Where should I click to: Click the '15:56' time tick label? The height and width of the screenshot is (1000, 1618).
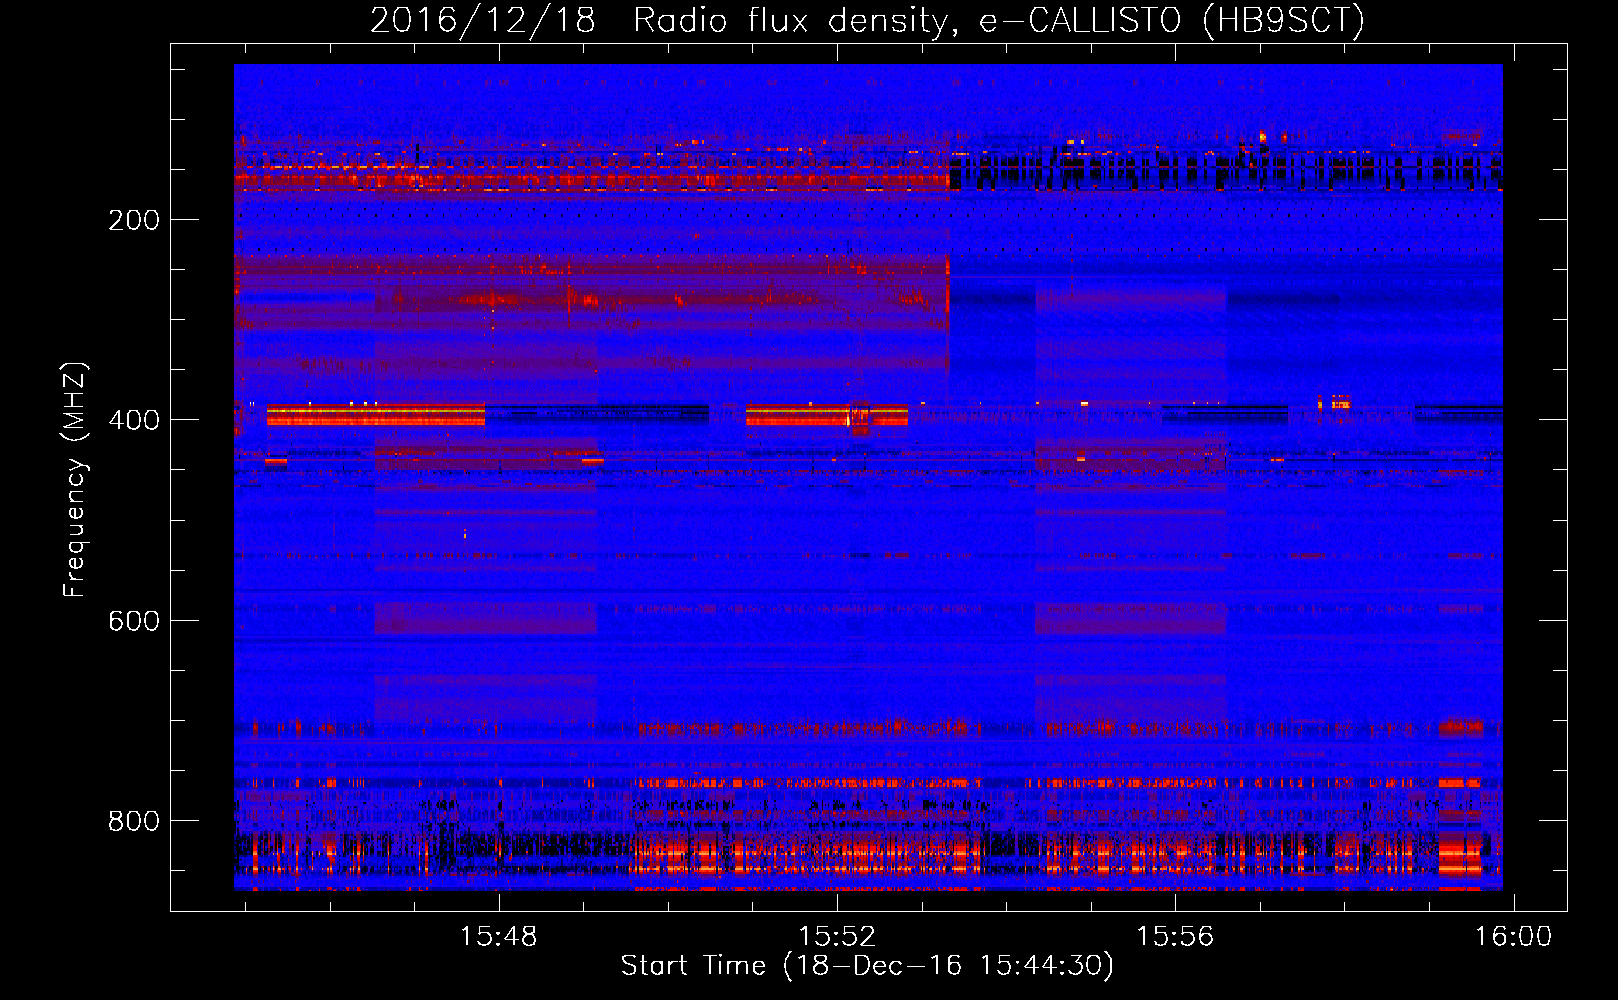pos(1175,937)
